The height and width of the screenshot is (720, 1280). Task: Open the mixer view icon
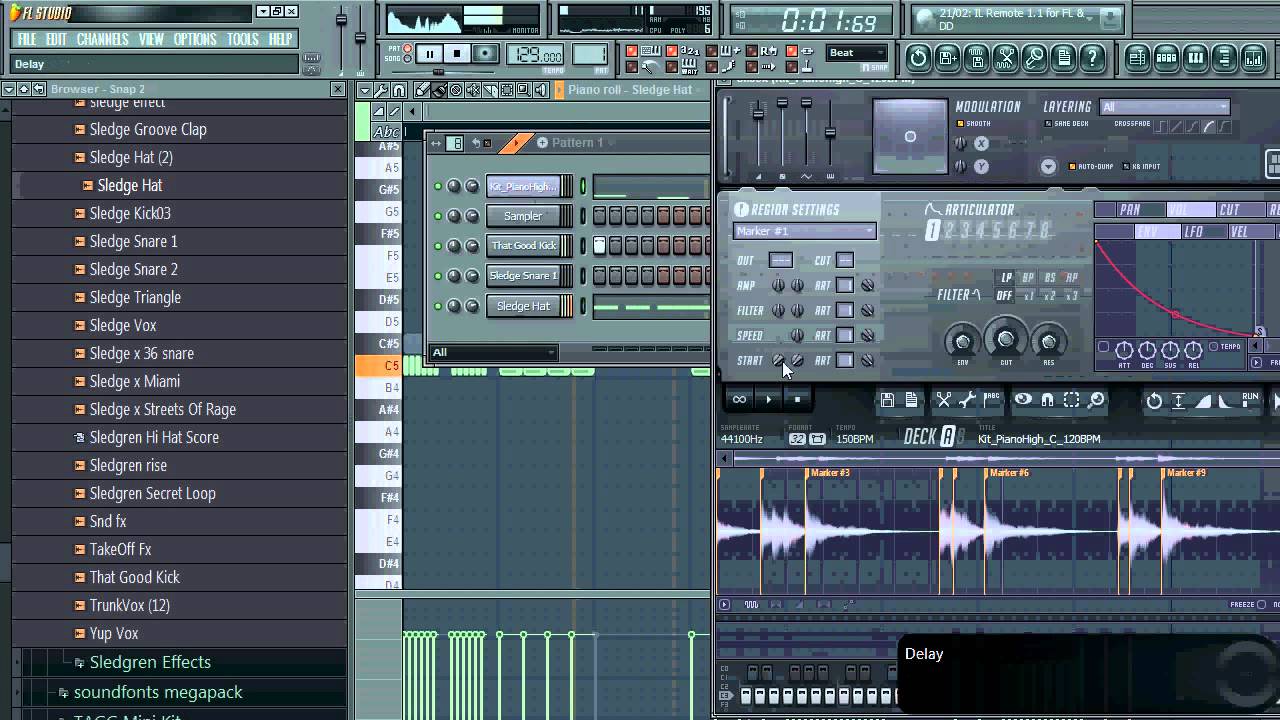[1253, 58]
